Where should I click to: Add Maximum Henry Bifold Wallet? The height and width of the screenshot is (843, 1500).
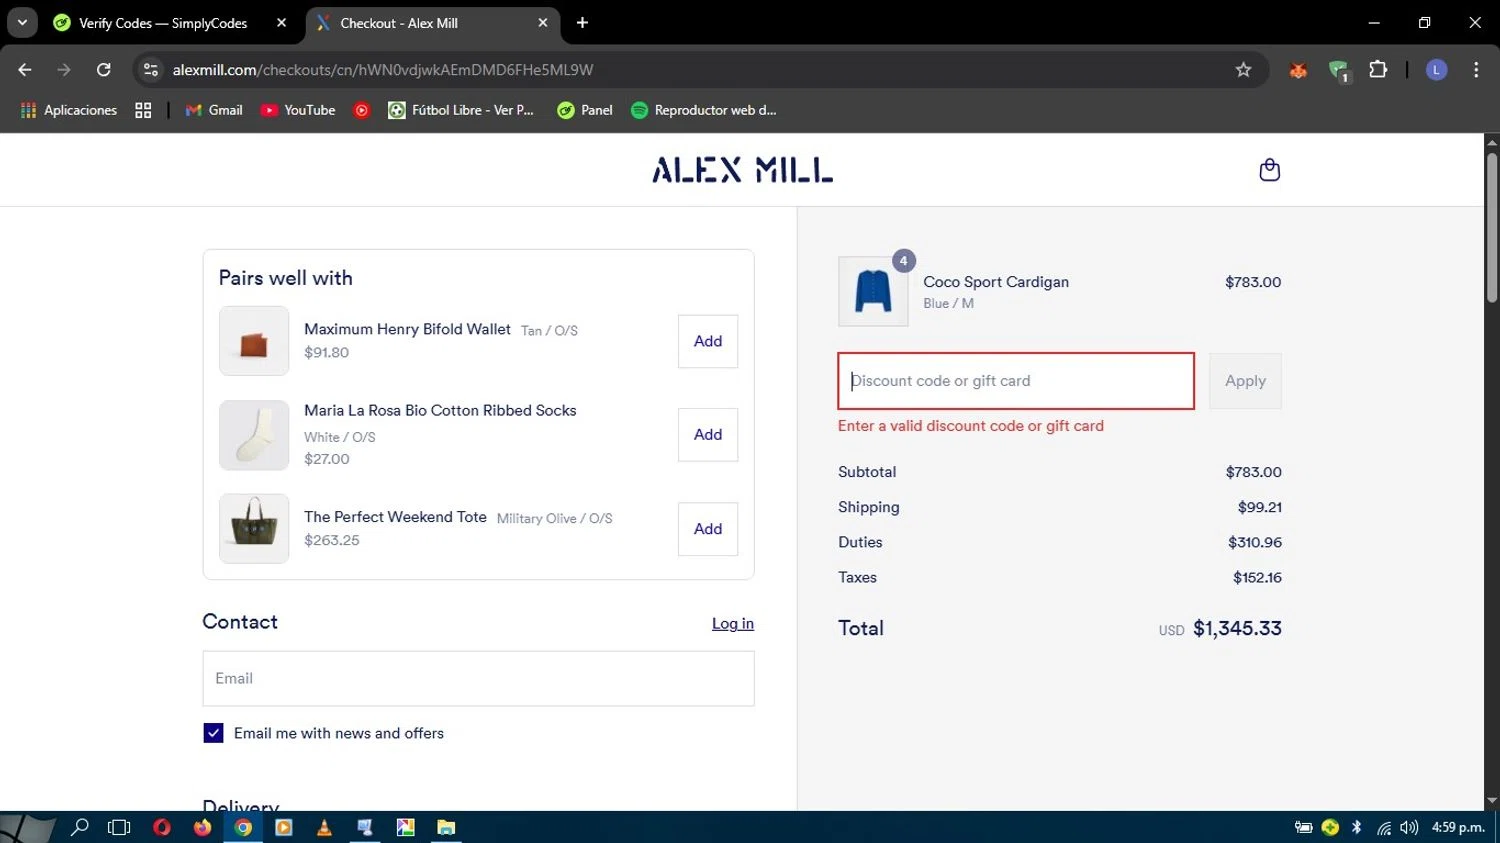708,341
